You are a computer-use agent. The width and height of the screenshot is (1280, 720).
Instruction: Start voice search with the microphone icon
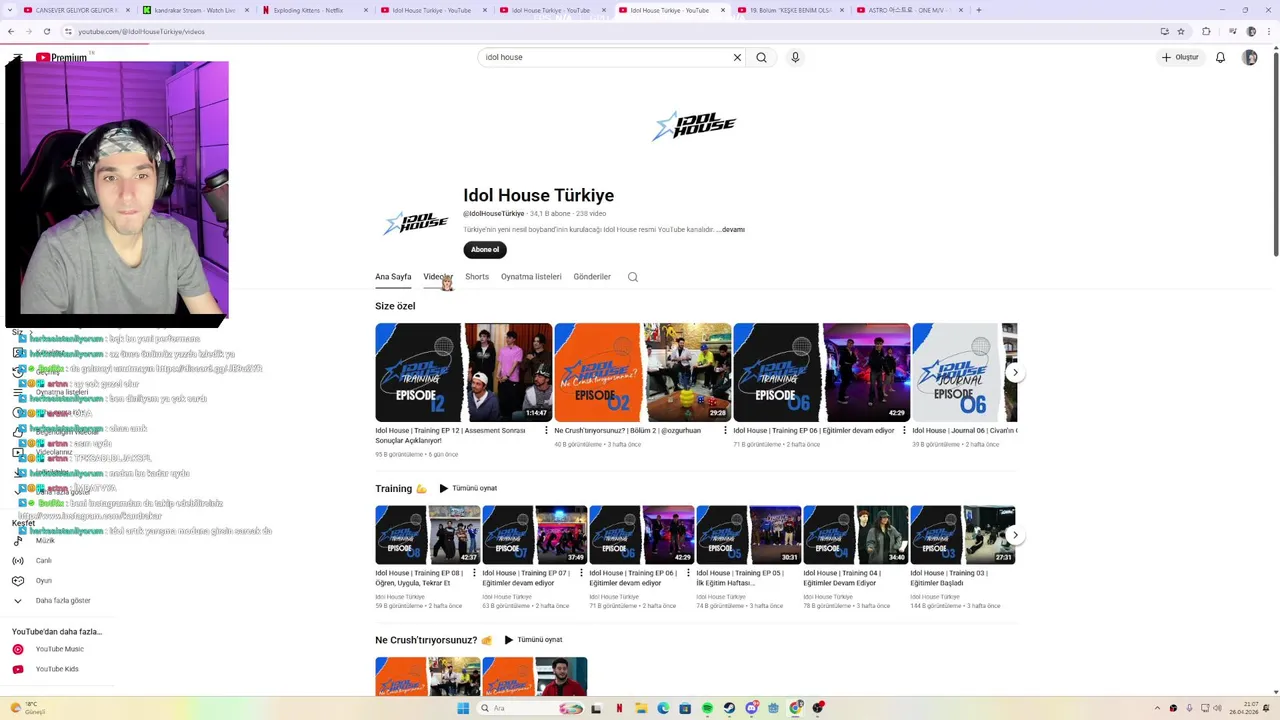click(795, 57)
